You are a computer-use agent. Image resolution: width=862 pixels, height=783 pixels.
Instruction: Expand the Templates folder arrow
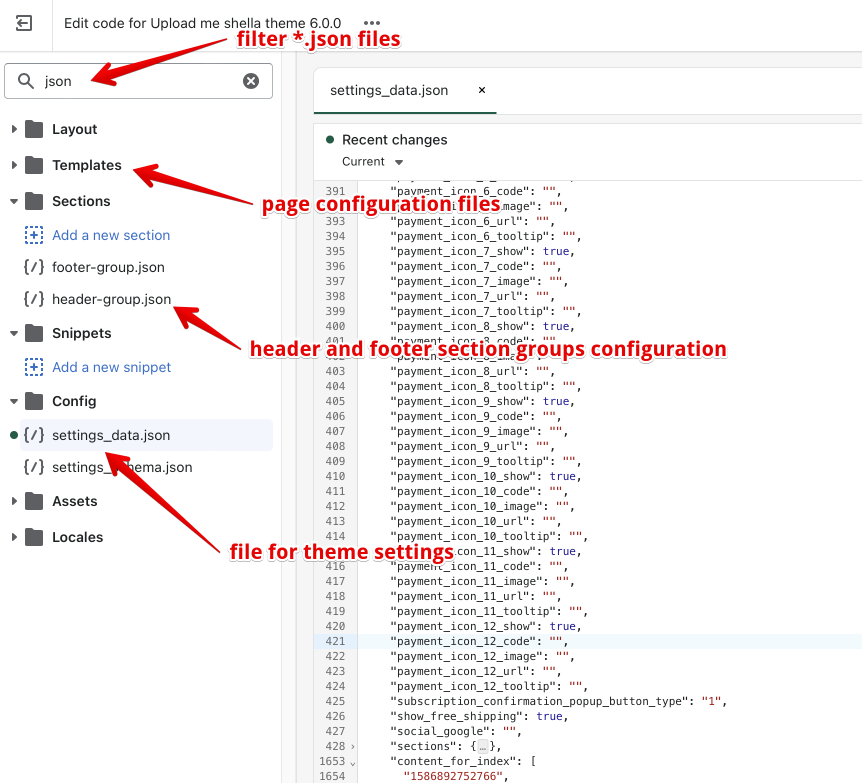click(14, 165)
